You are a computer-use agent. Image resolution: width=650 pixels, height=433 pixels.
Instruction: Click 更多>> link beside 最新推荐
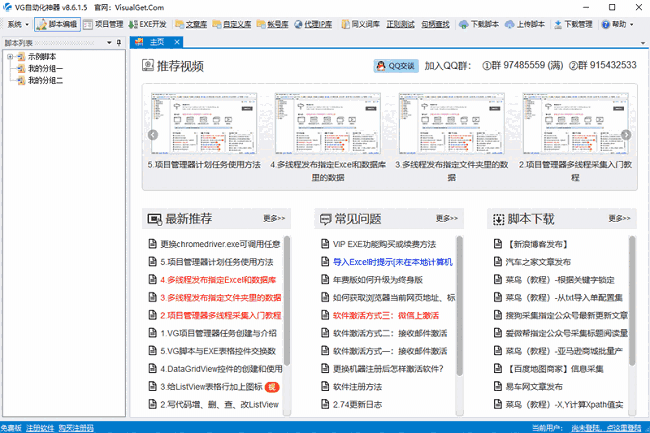[x=274, y=217]
